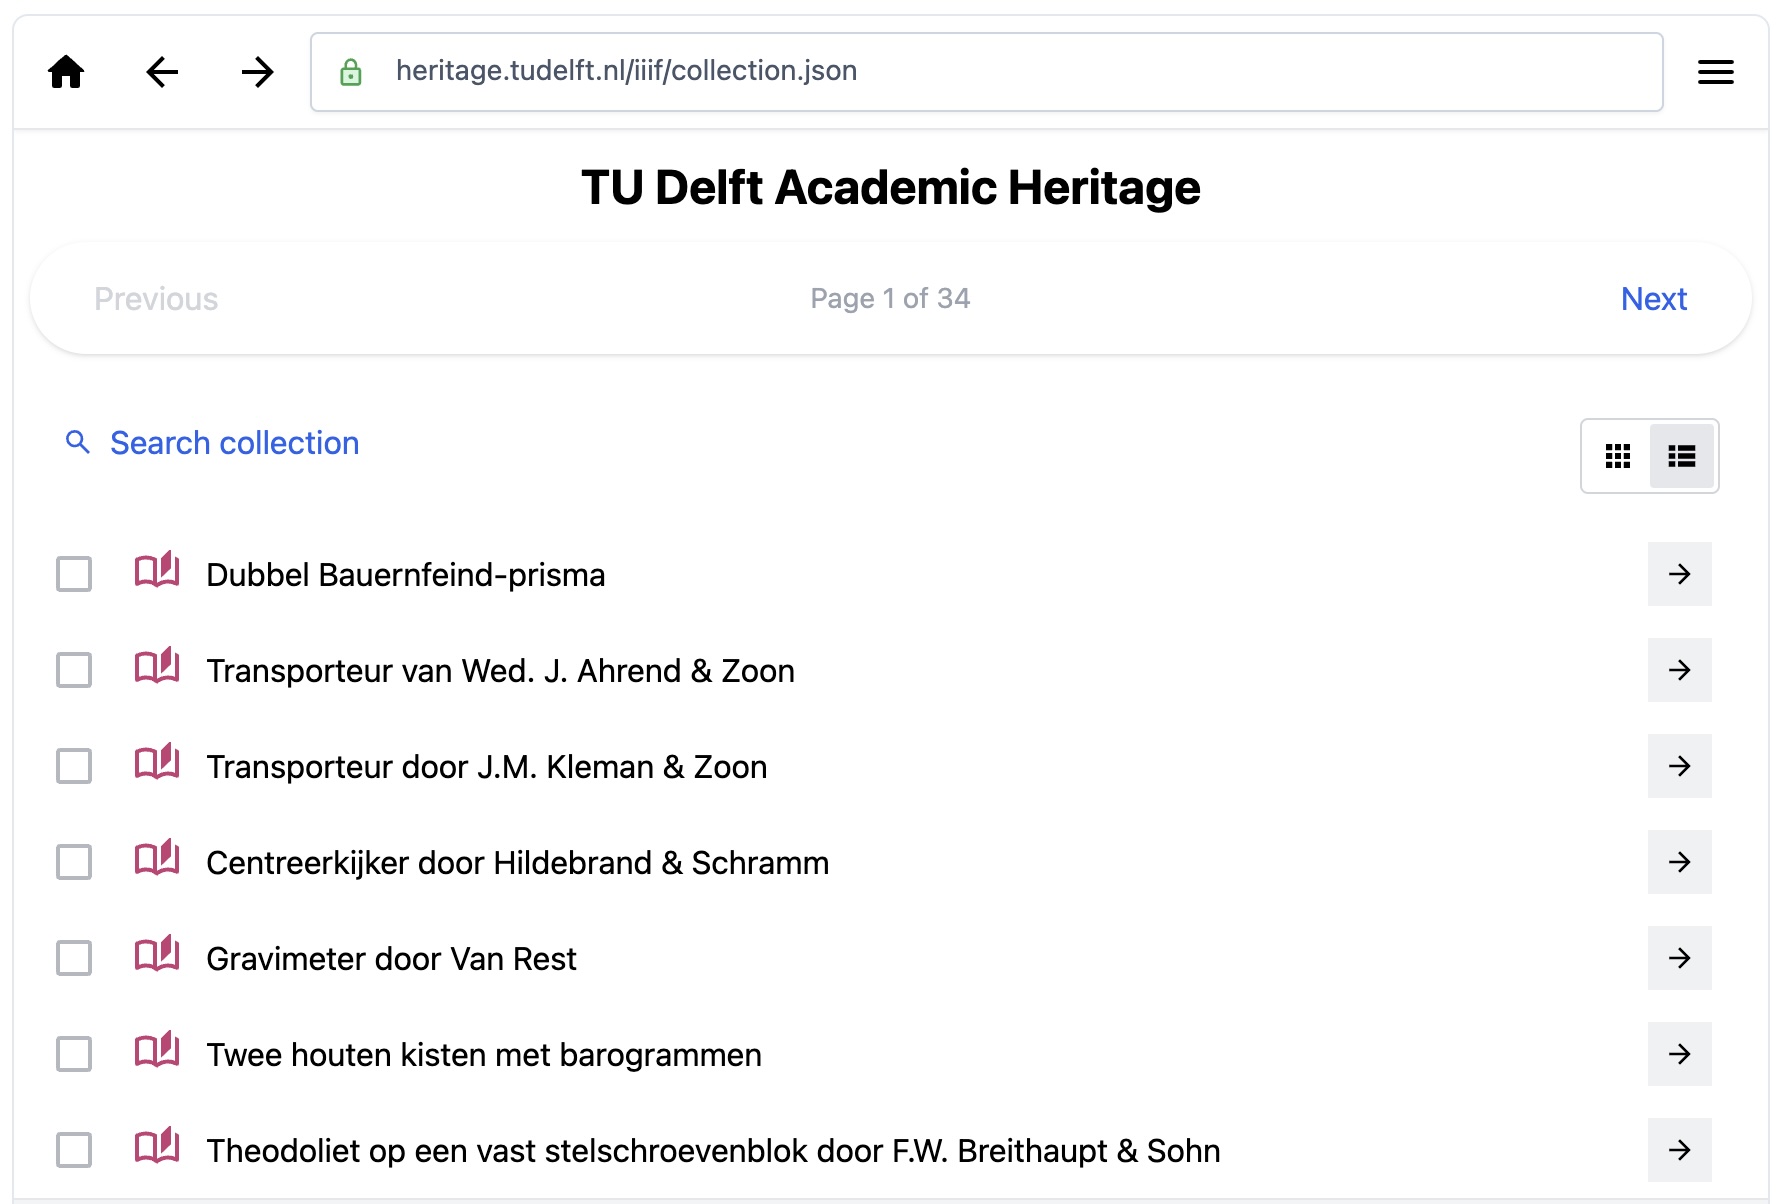Tick checkbox for Twee houten kisten met barogrammen
1780x1204 pixels.
click(x=74, y=1054)
